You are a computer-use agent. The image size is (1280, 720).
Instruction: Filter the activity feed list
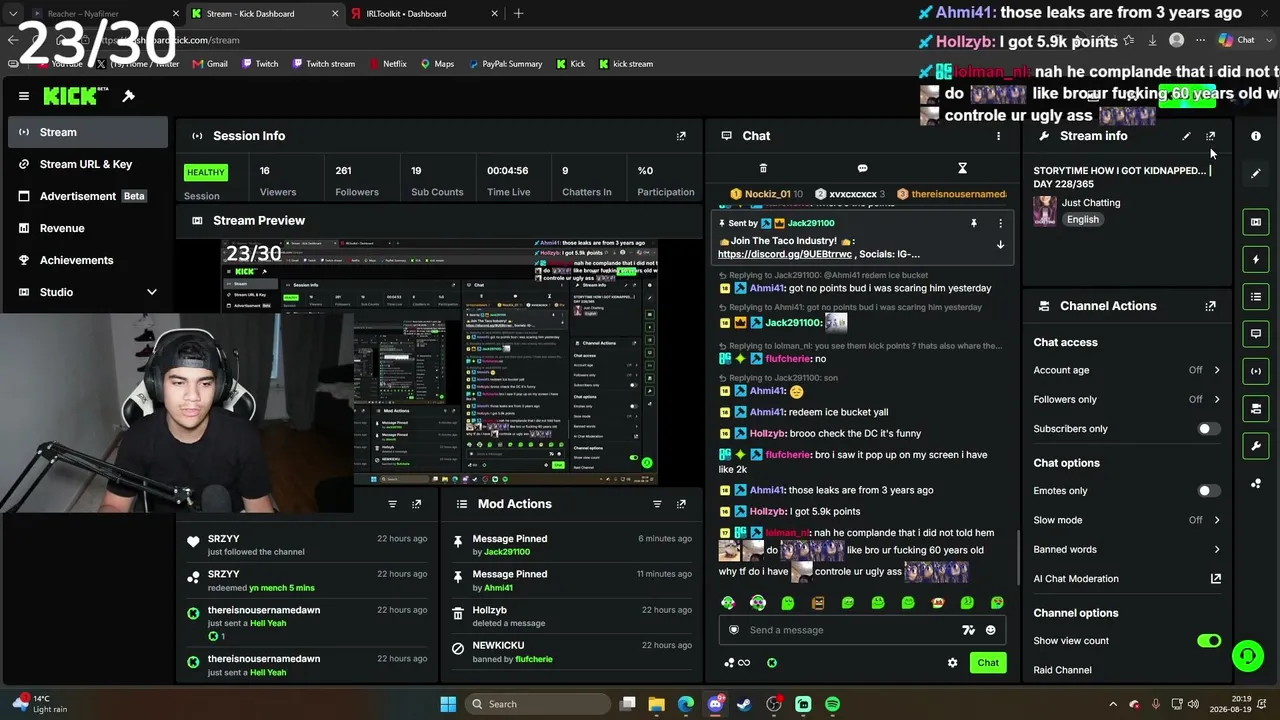pos(392,504)
